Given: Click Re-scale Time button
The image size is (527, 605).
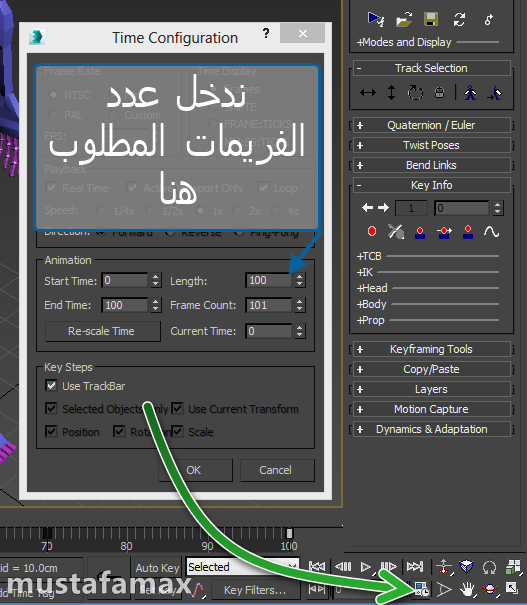Looking at the screenshot, I should point(103,331).
